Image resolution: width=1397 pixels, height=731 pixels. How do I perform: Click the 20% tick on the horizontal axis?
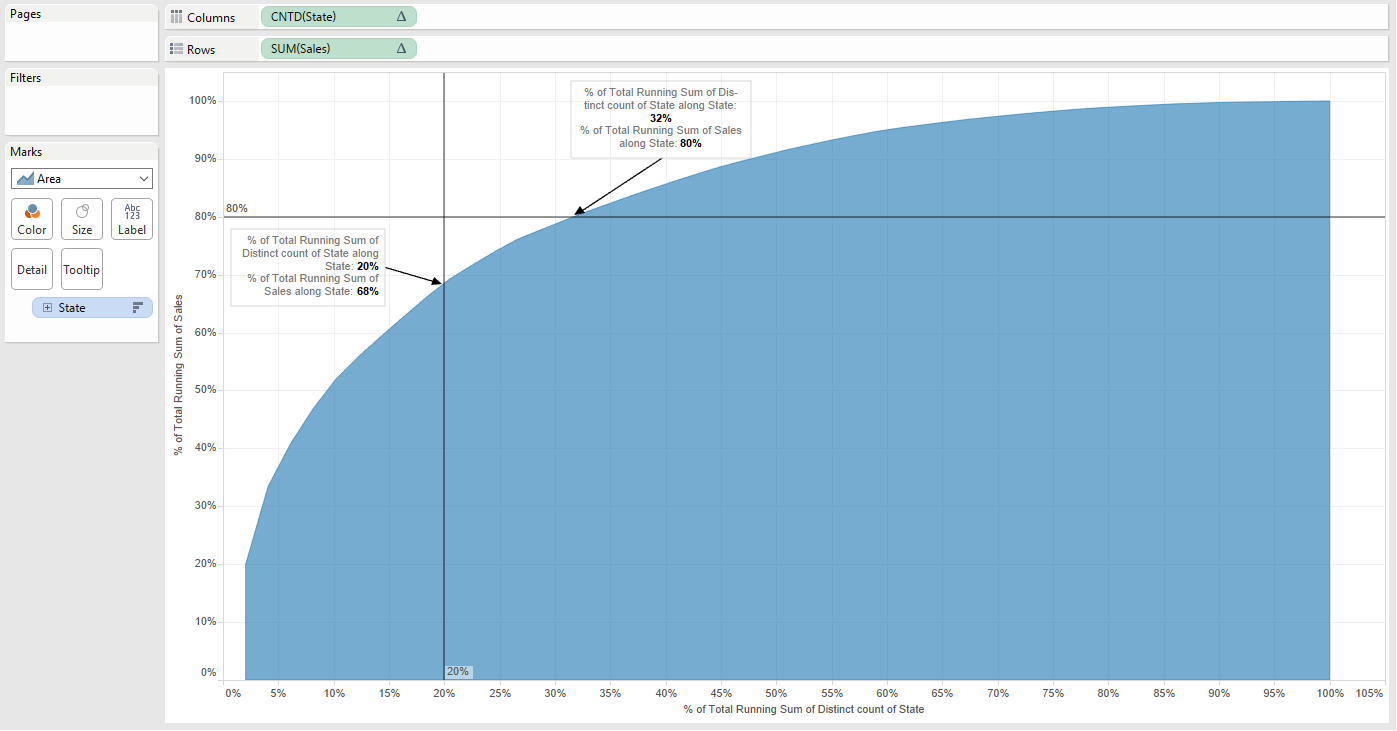pyautogui.click(x=445, y=693)
